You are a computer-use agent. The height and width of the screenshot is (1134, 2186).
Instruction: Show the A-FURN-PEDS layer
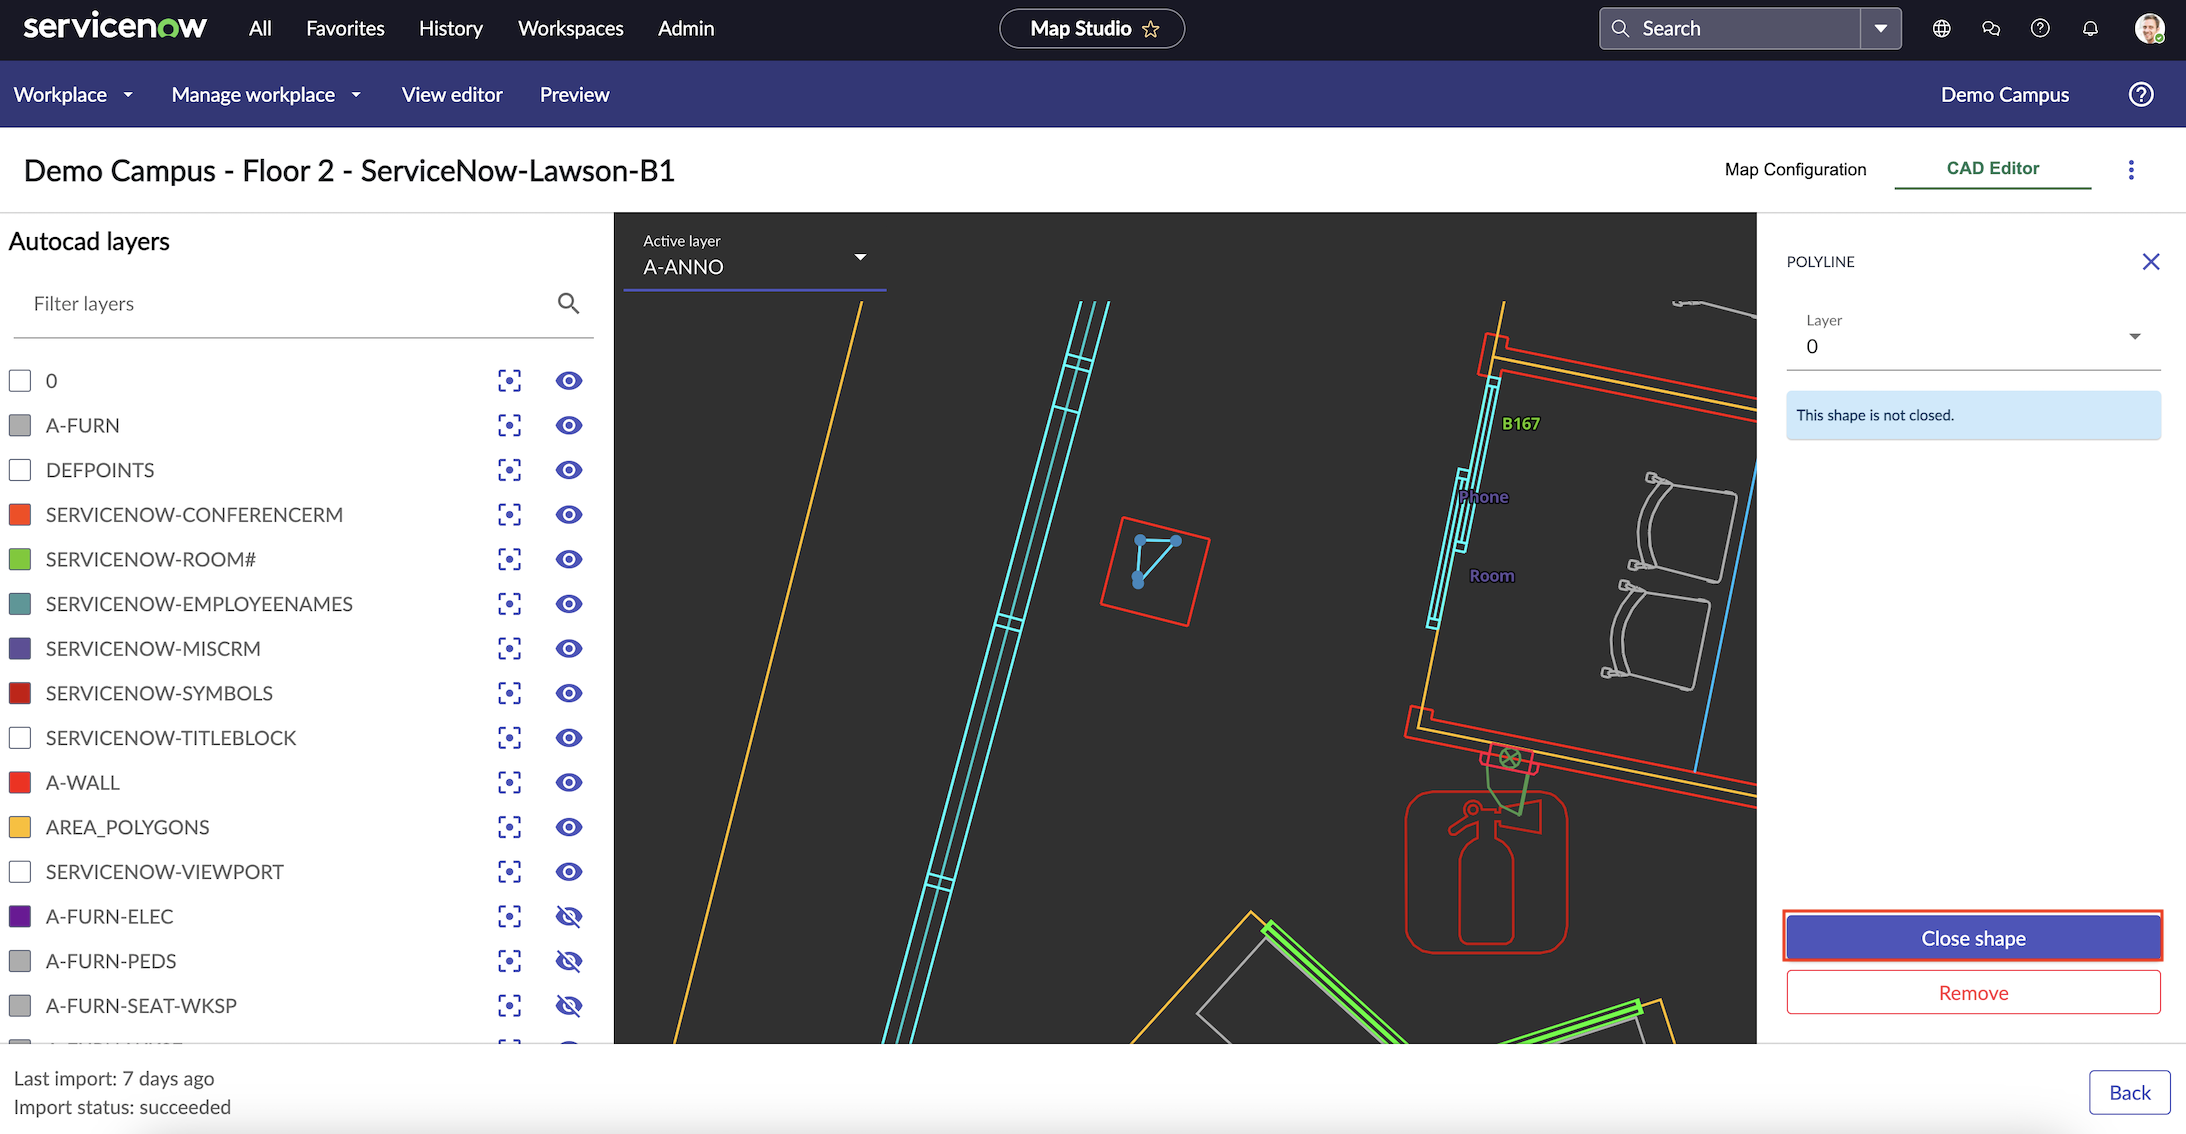[569, 962]
